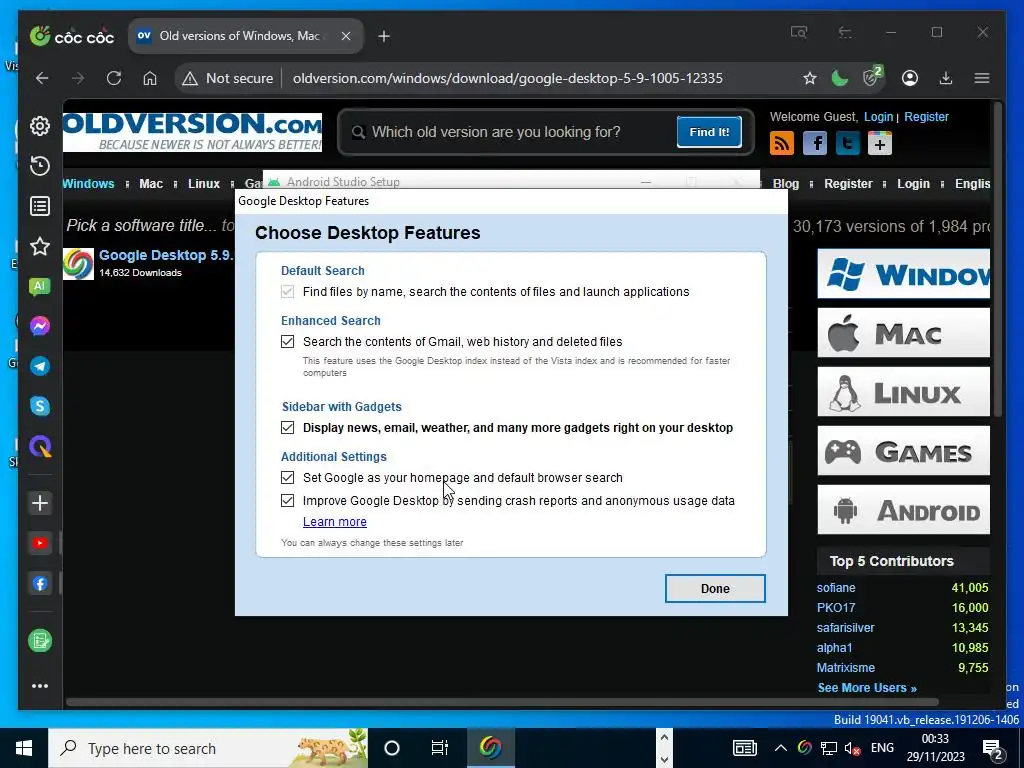Bookmark this page with star icon
The image size is (1024, 768).
[x=810, y=78]
